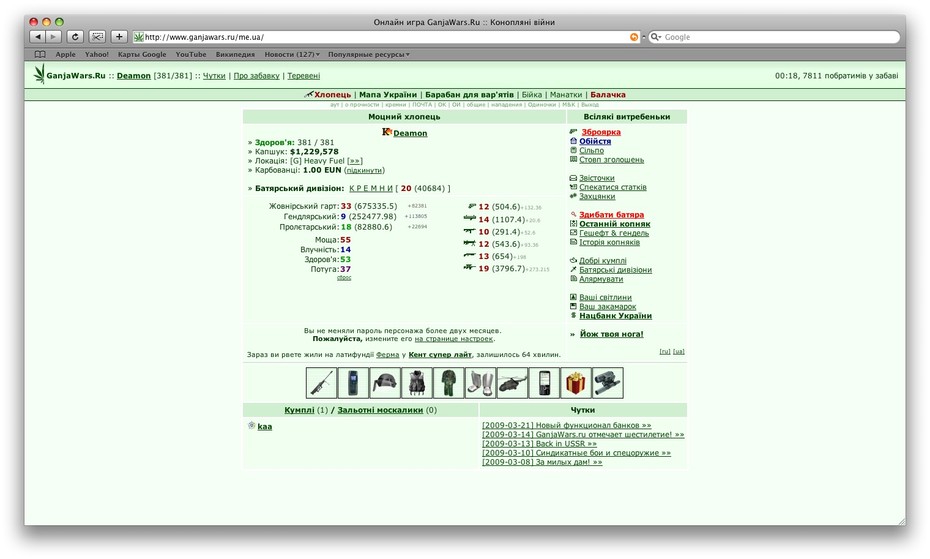Open the Останній копняк link
The height and width of the screenshot is (559, 930).
[614, 224]
